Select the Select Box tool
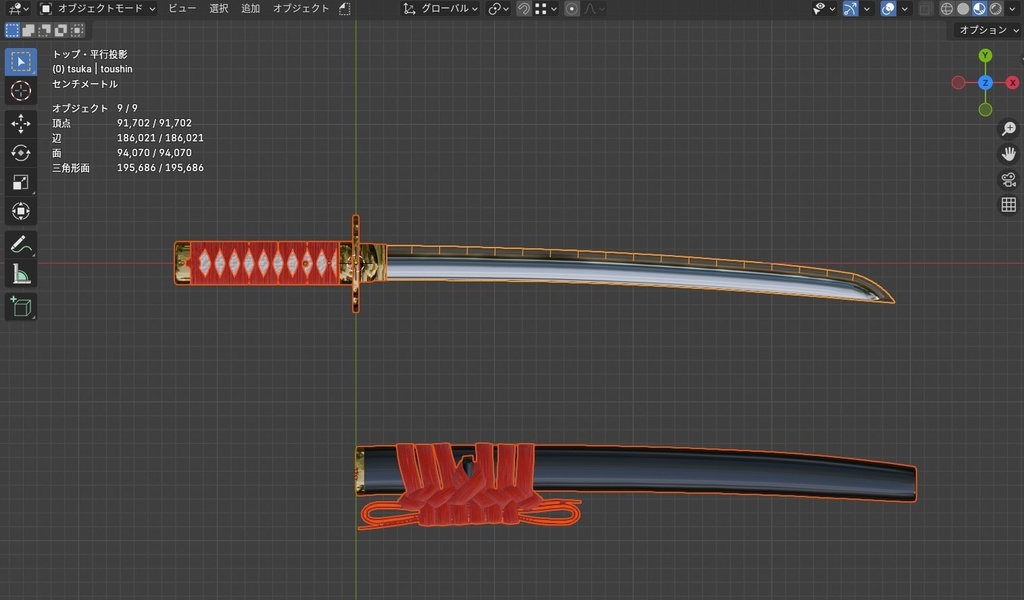 20,61
